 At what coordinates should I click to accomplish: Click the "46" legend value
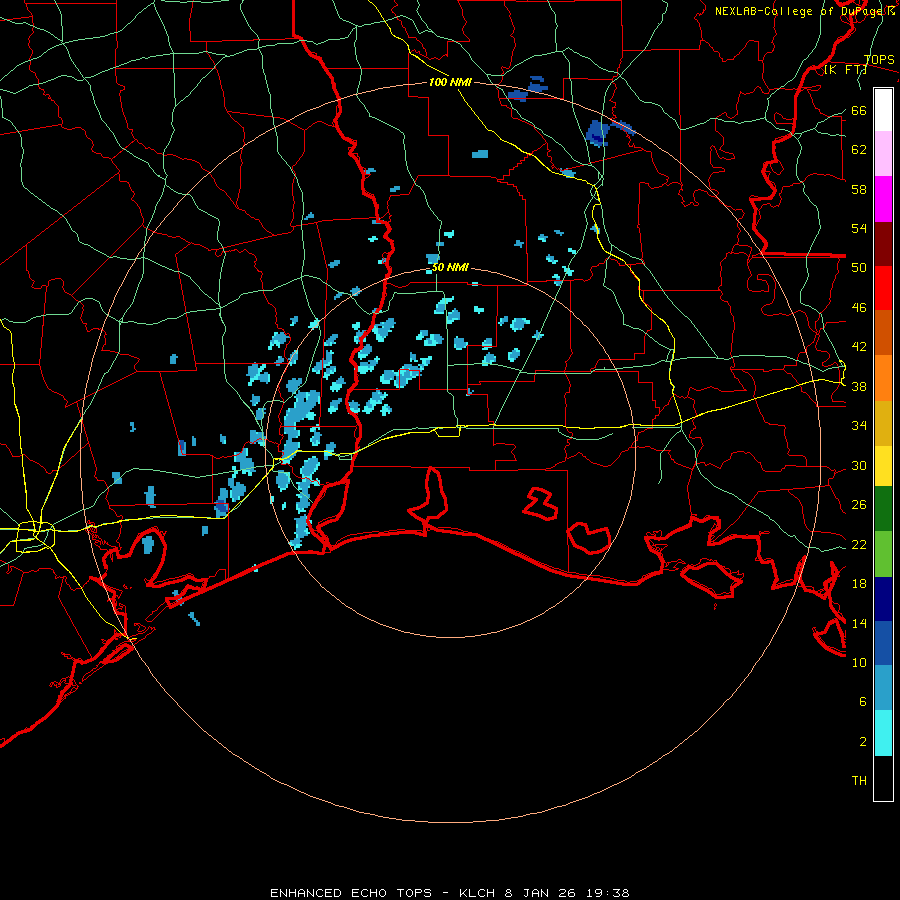click(x=859, y=308)
